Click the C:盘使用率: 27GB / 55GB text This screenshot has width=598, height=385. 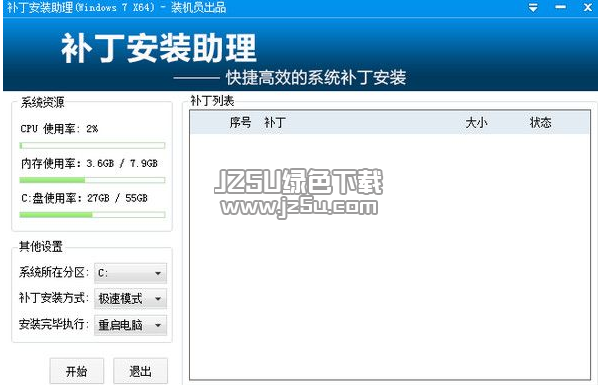(84, 198)
